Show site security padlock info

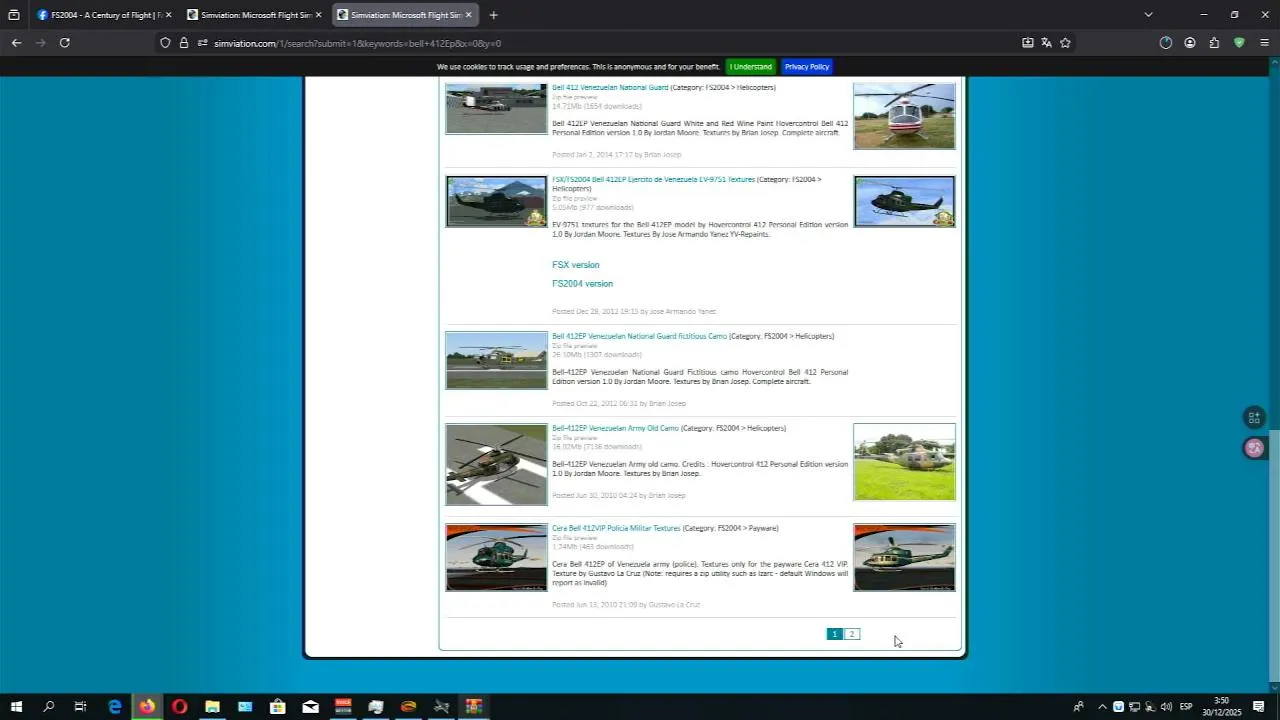point(184,43)
